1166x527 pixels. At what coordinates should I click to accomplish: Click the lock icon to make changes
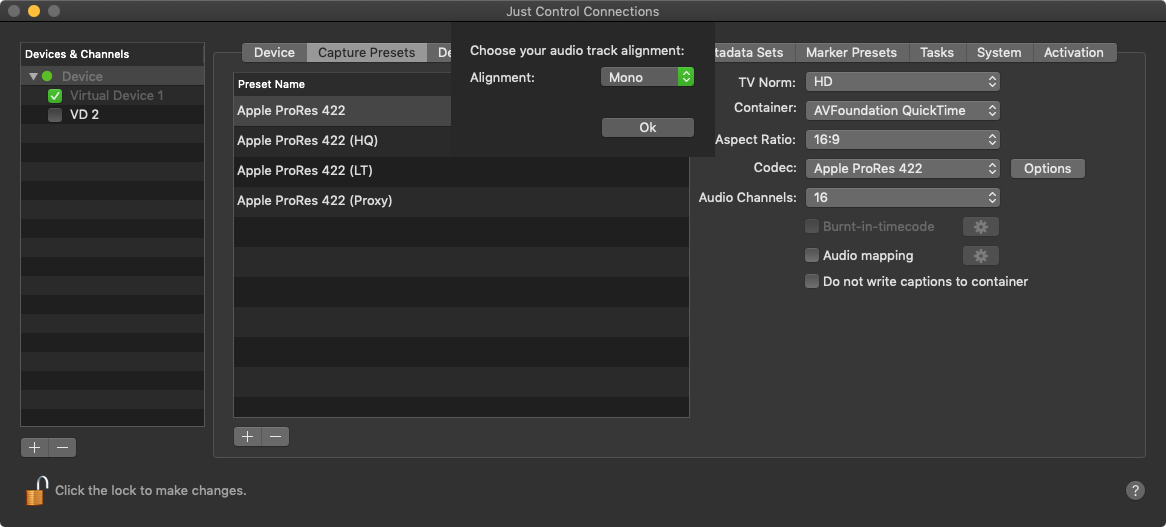point(36,491)
